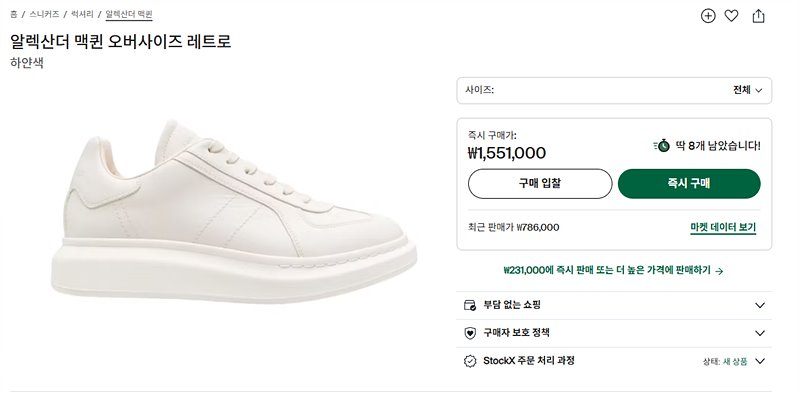Click the stopwatch icon beside stock notice
The image size is (800, 393).
(662, 146)
